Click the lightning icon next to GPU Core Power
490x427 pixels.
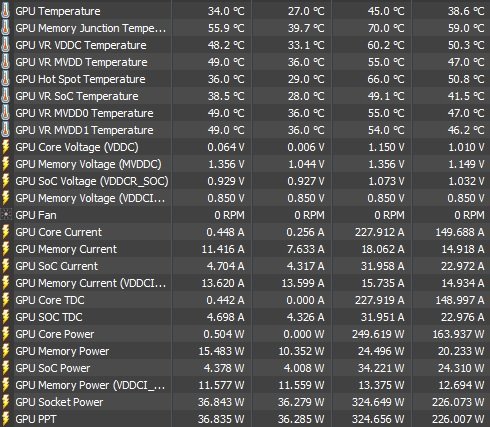click(x=5, y=334)
